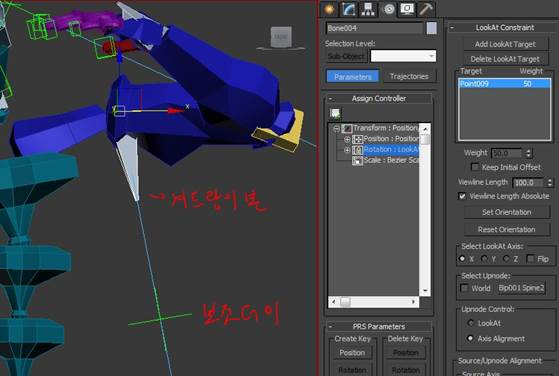Select Axis Alignment upnode control option
Viewport: 559px width, 376px height.
click(470, 338)
